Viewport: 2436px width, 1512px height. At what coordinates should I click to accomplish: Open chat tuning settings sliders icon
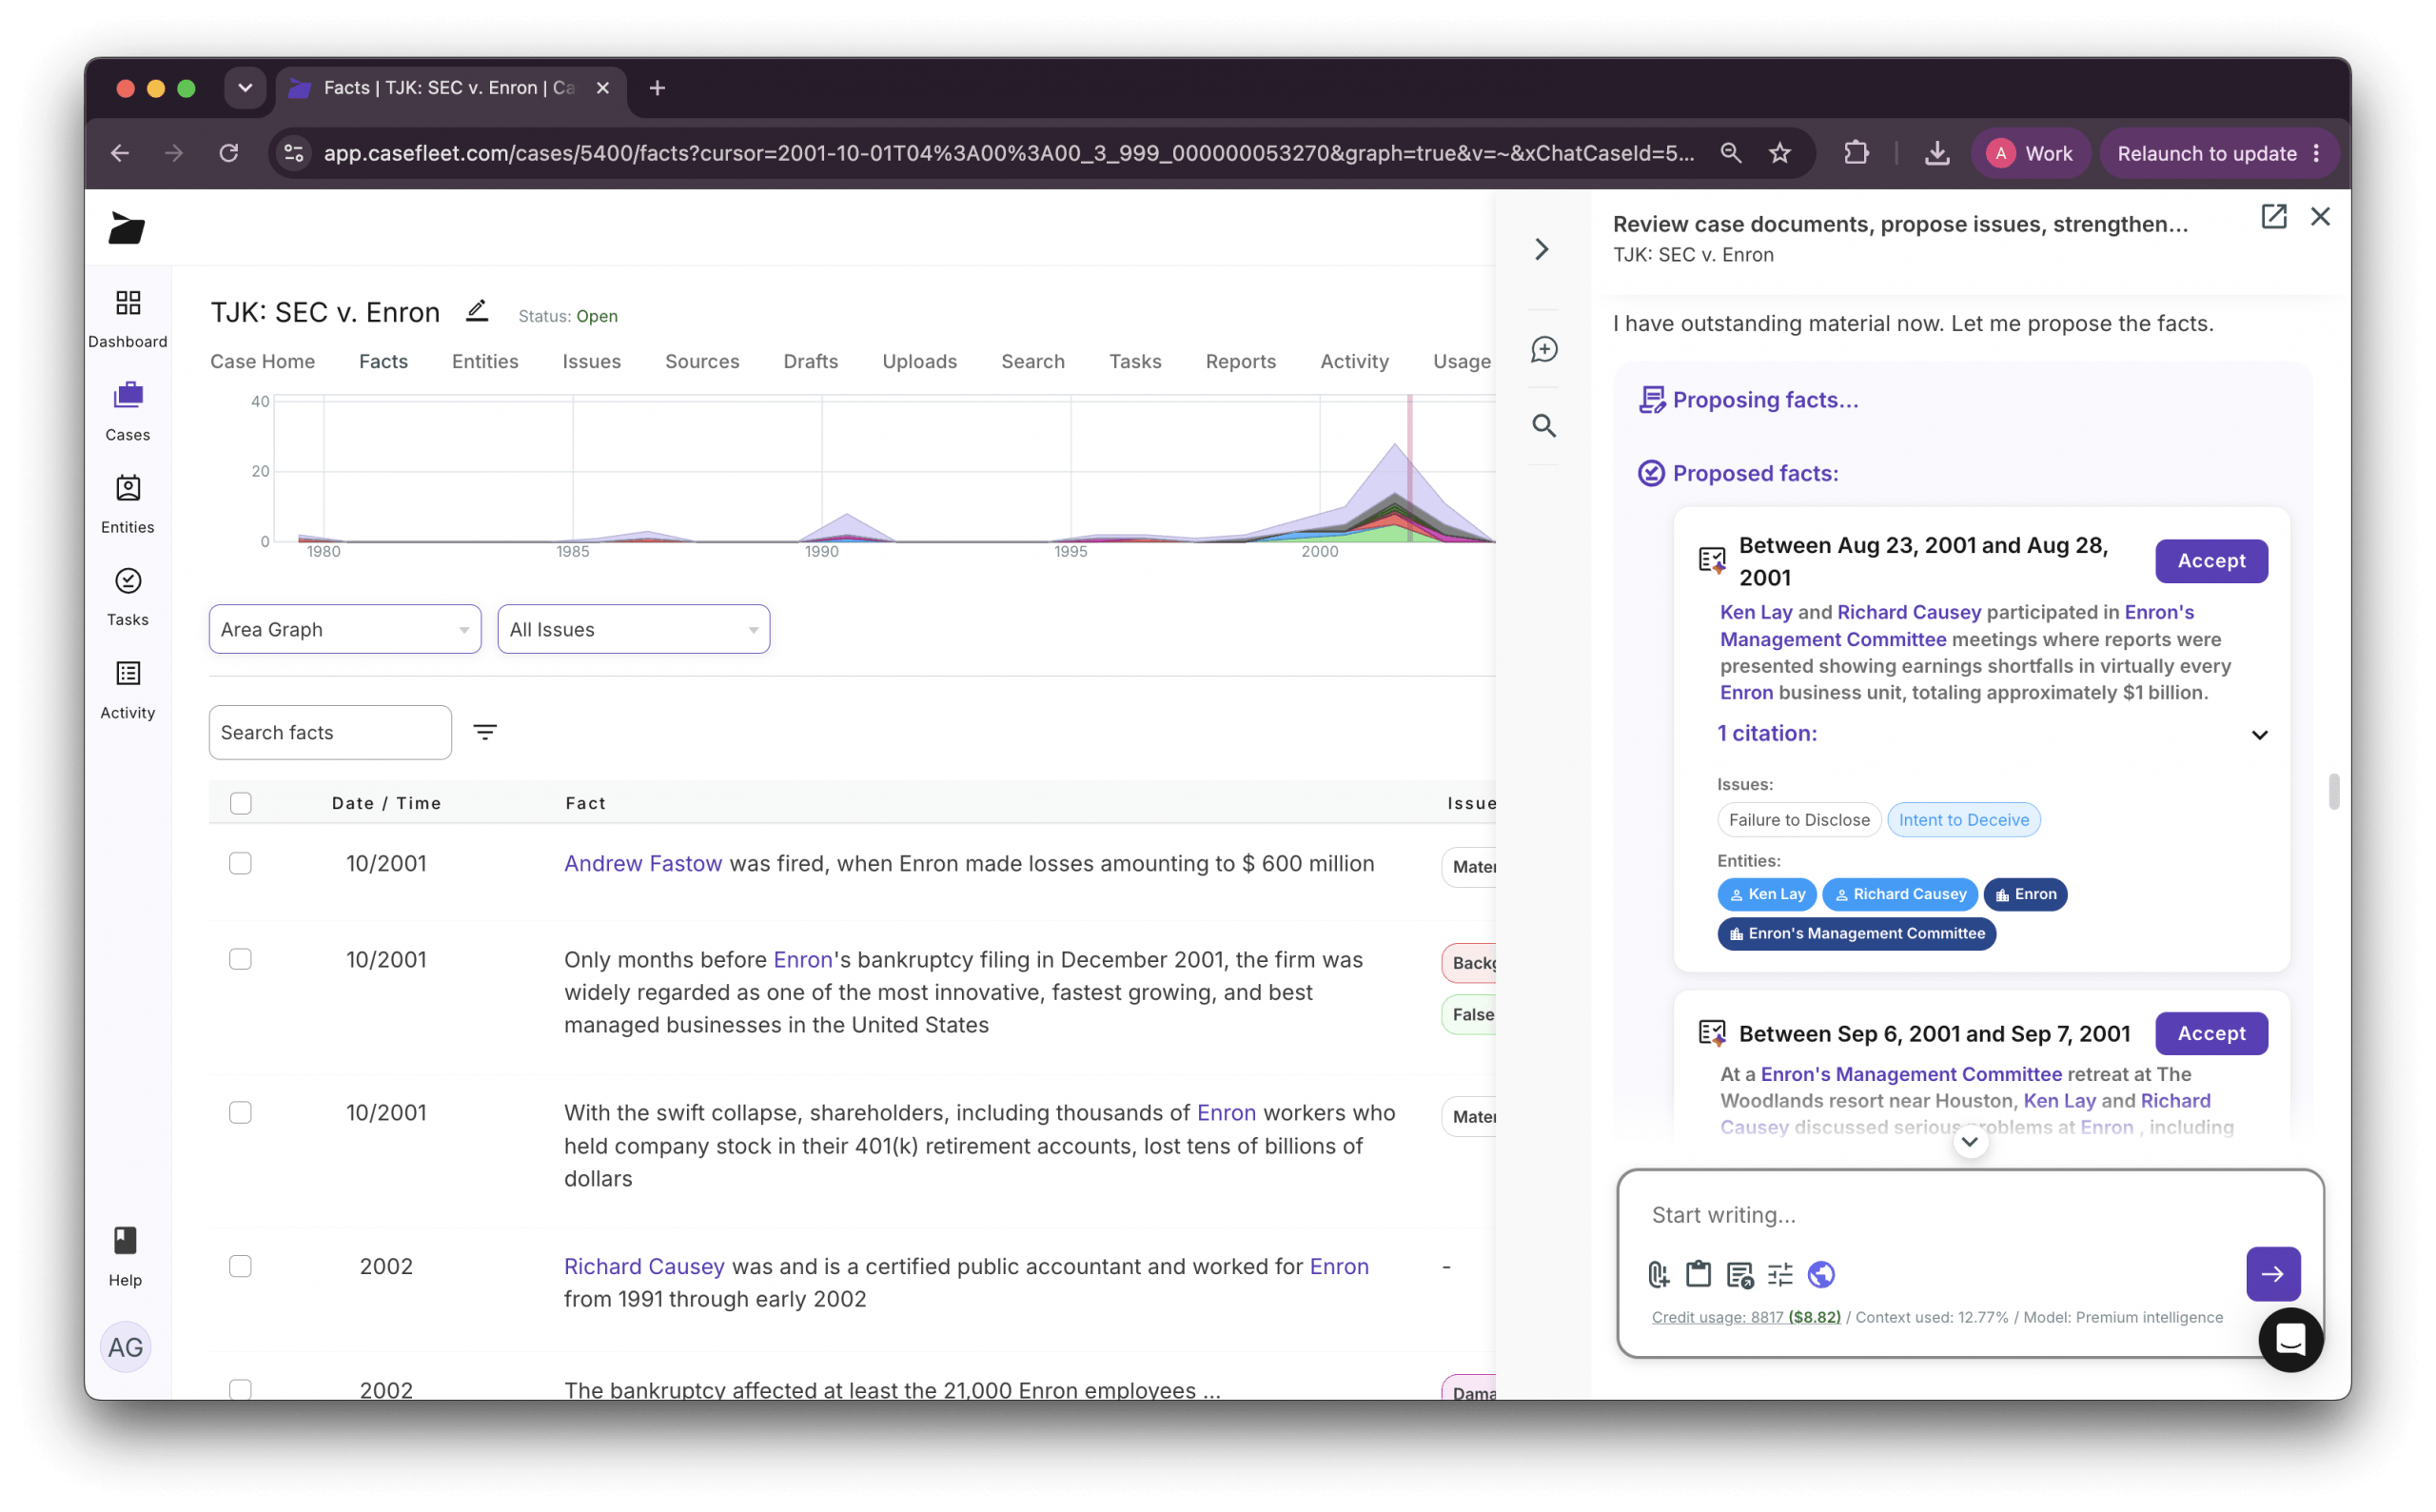[x=1780, y=1274]
